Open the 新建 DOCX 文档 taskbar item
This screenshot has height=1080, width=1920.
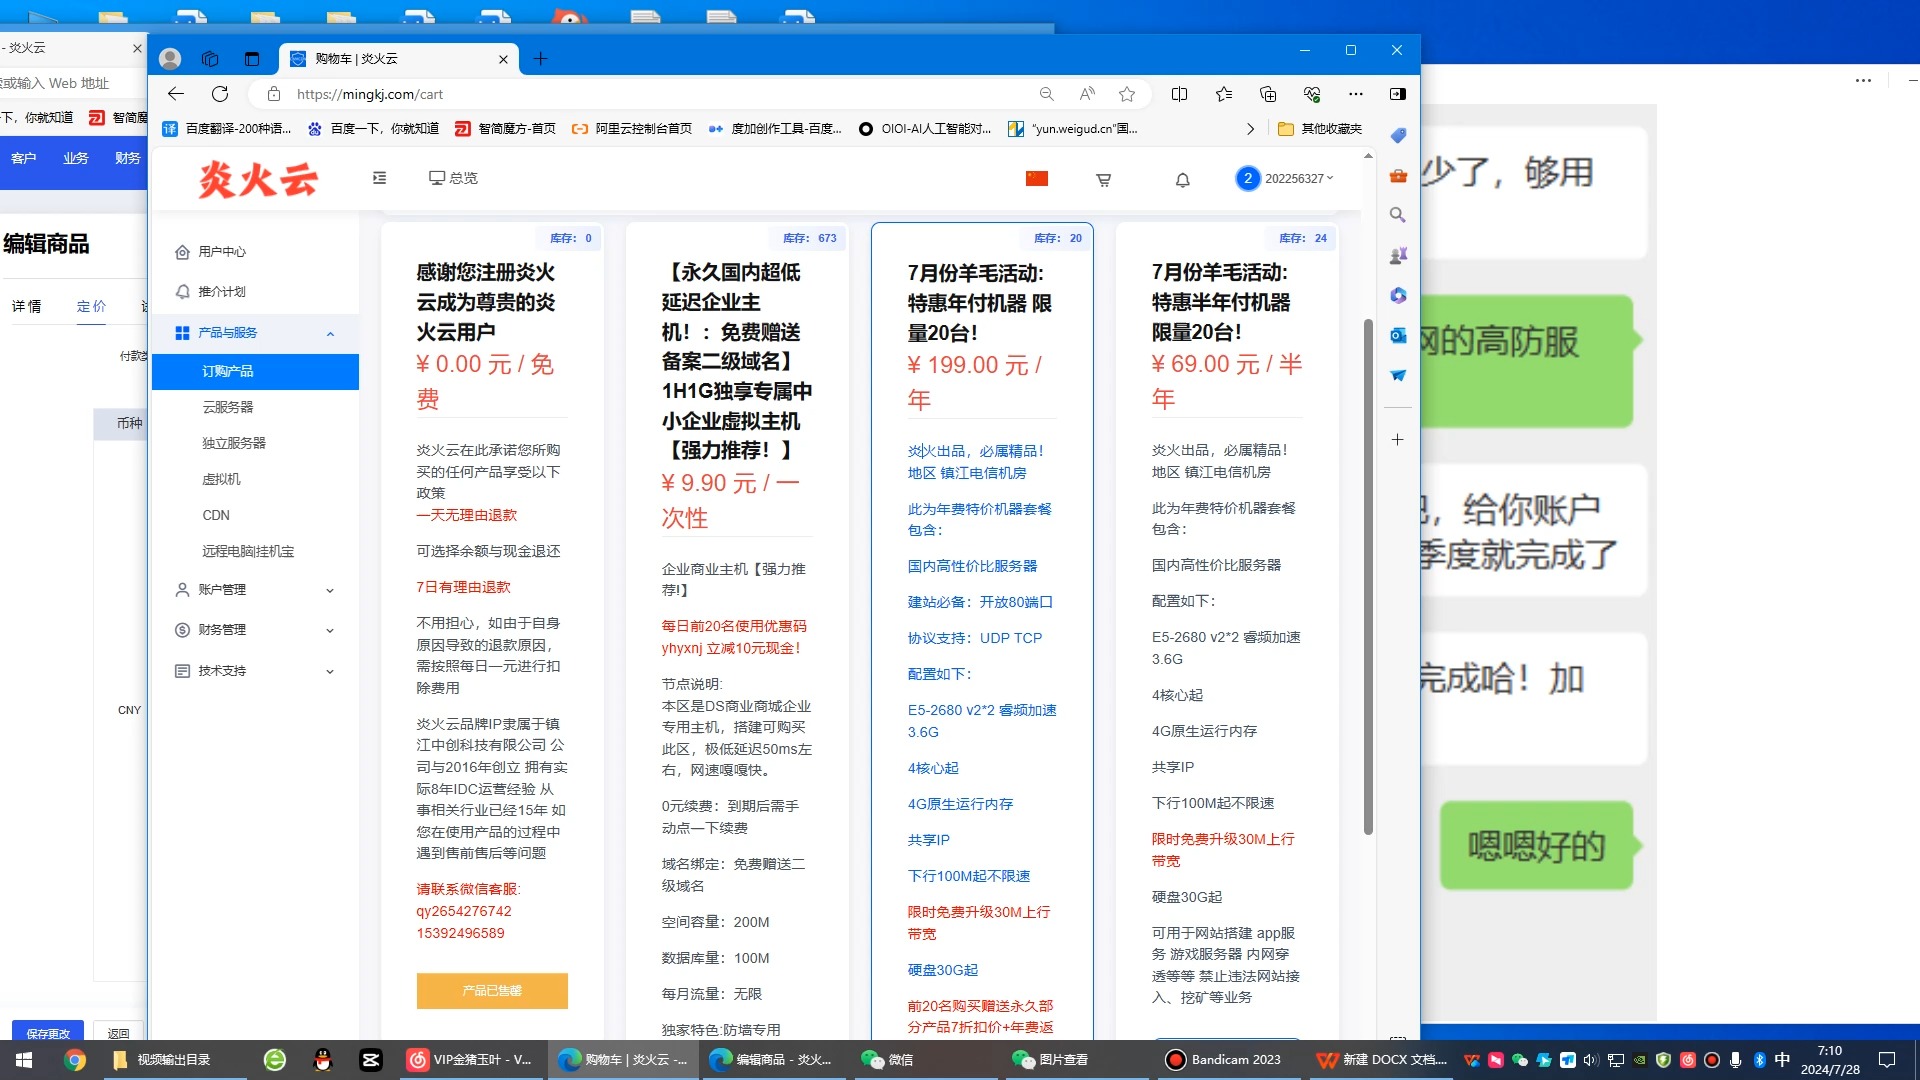click(x=1382, y=1060)
